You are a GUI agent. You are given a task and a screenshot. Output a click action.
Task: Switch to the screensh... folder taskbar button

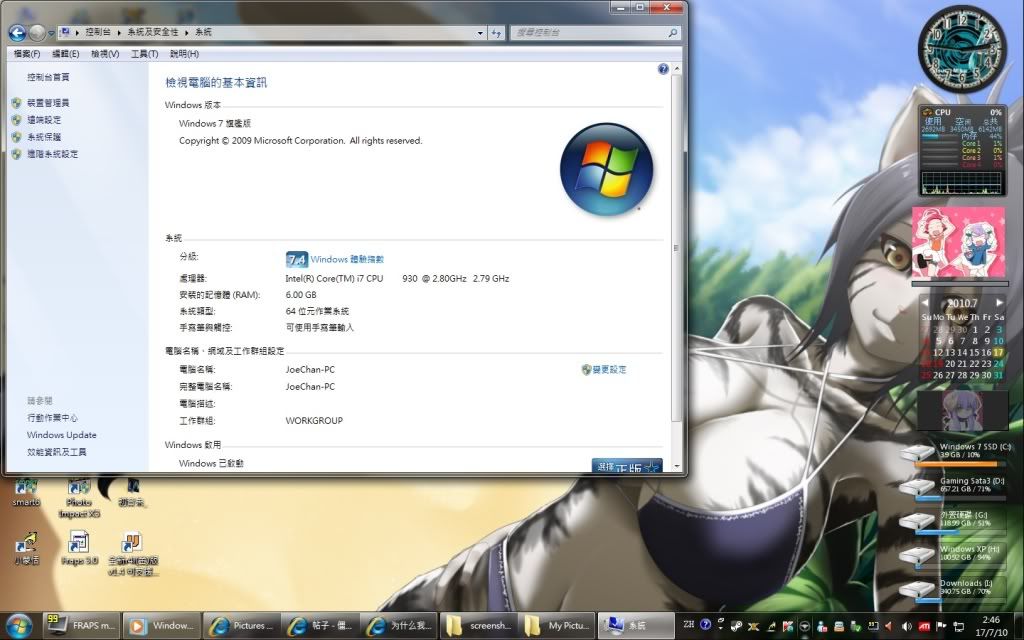[479, 626]
